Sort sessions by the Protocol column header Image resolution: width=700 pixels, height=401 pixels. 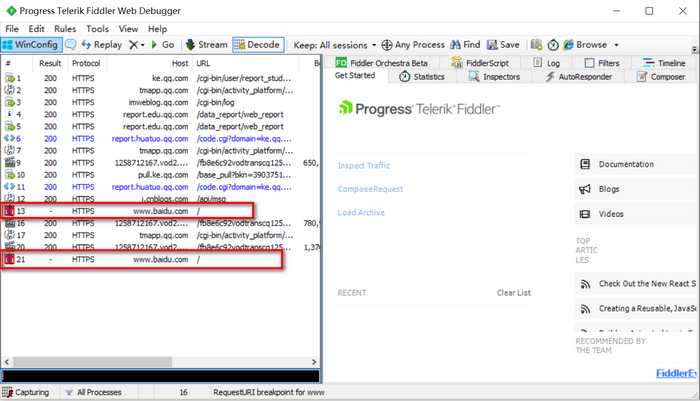(86, 63)
